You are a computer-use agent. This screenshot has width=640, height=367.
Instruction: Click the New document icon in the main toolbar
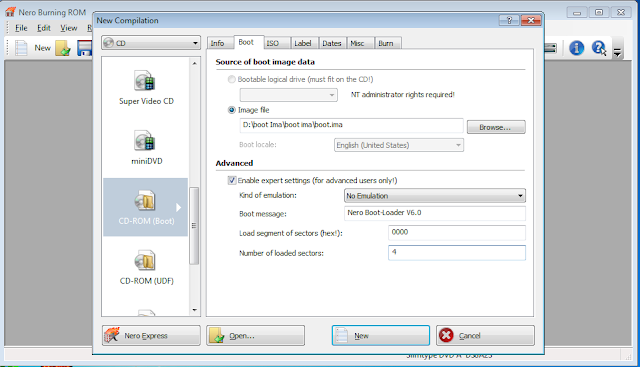(x=21, y=48)
